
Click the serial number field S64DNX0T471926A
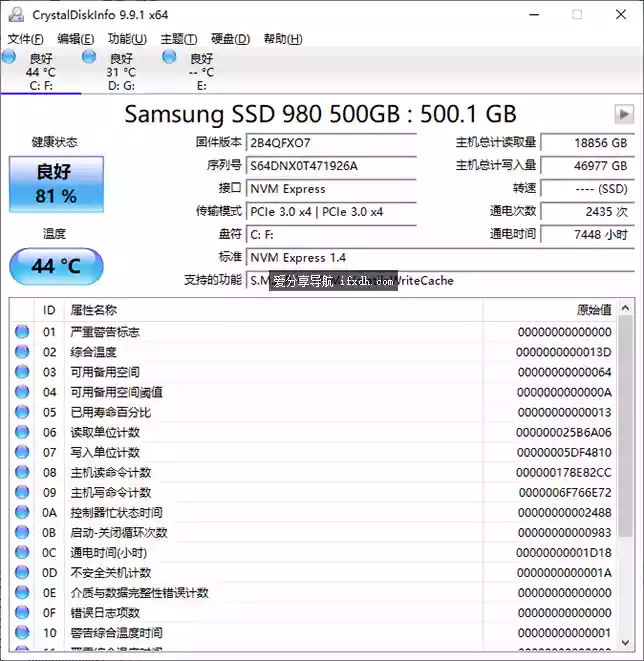tap(331, 166)
